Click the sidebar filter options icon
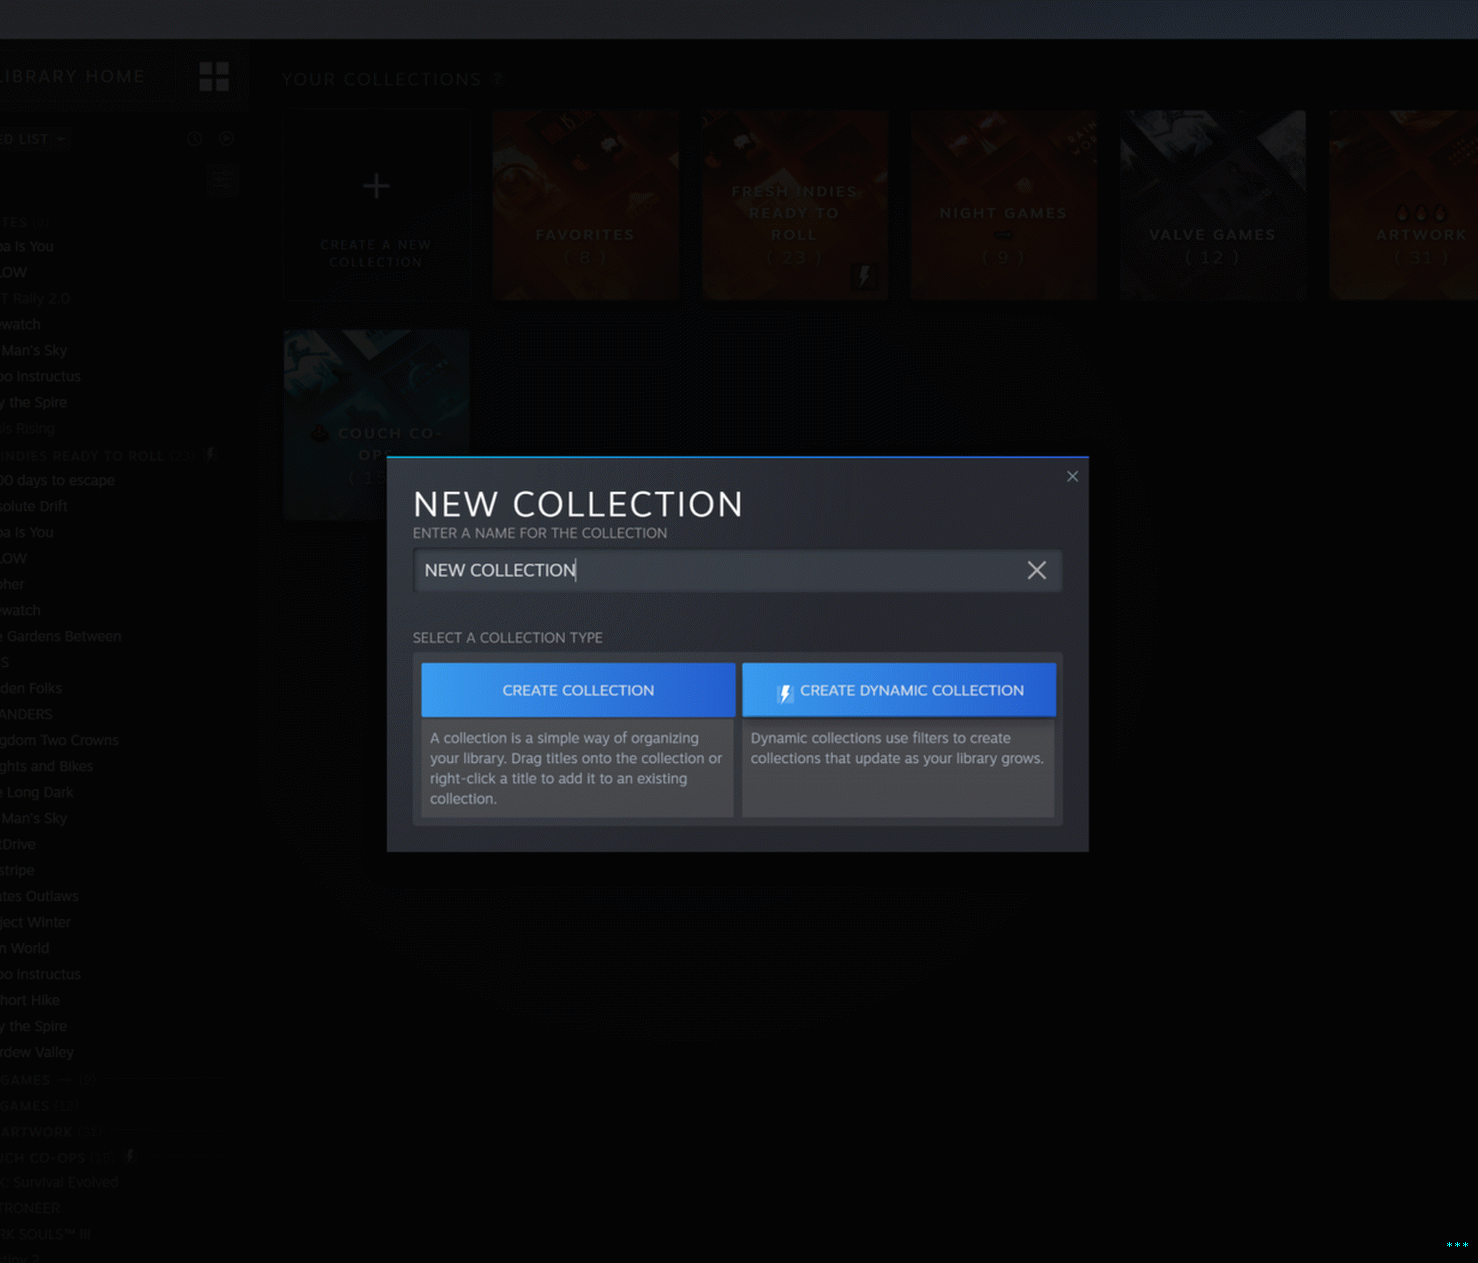The image size is (1478, 1263). pos(222,179)
